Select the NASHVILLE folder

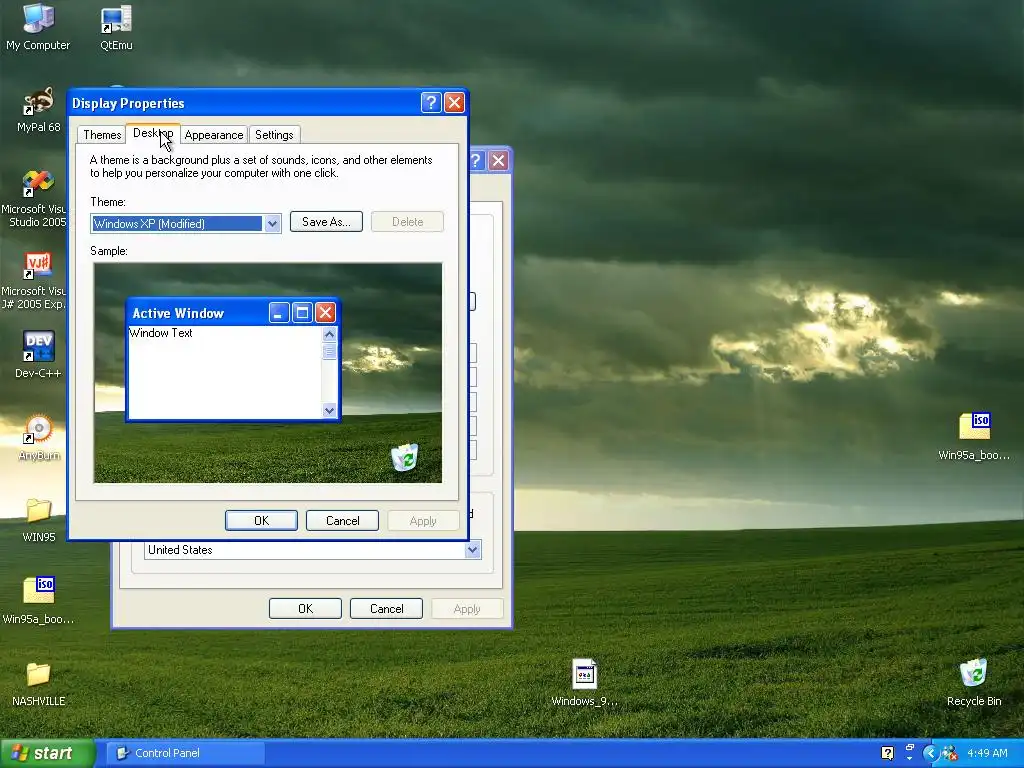point(39,684)
